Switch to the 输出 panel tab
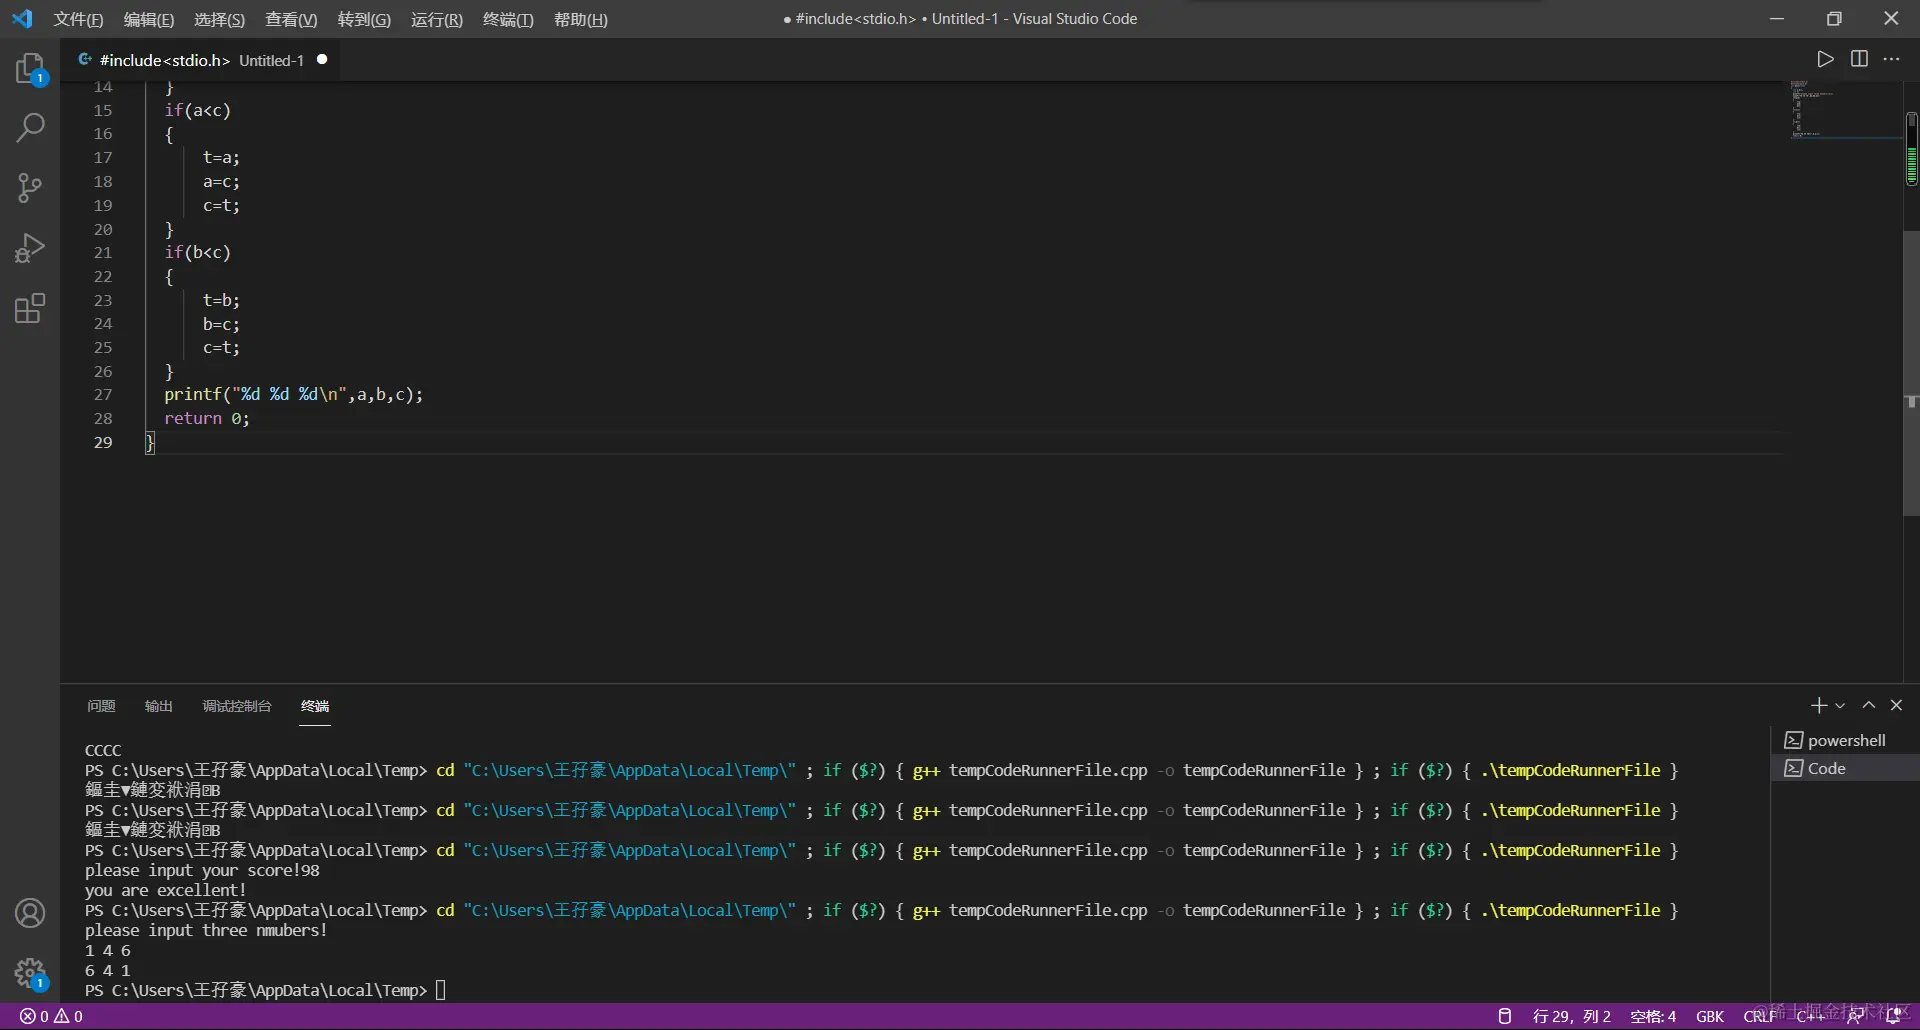 [158, 706]
